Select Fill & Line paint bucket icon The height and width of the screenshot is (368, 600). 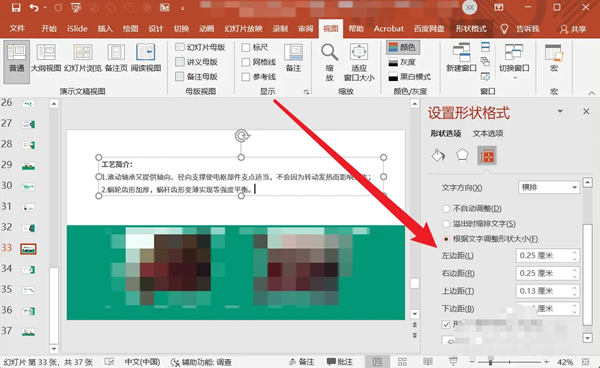point(438,156)
